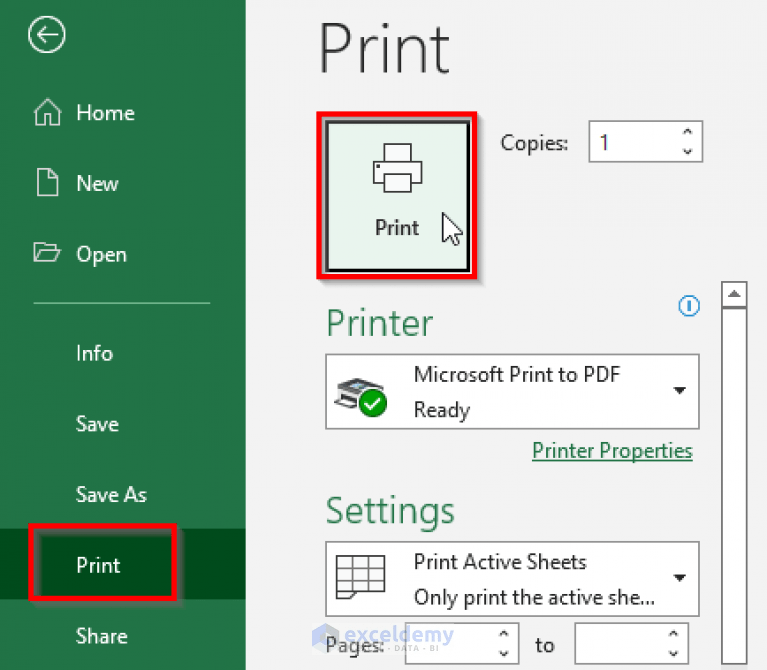
Task: Select New from the sidebar
Action: click(77, 183)
